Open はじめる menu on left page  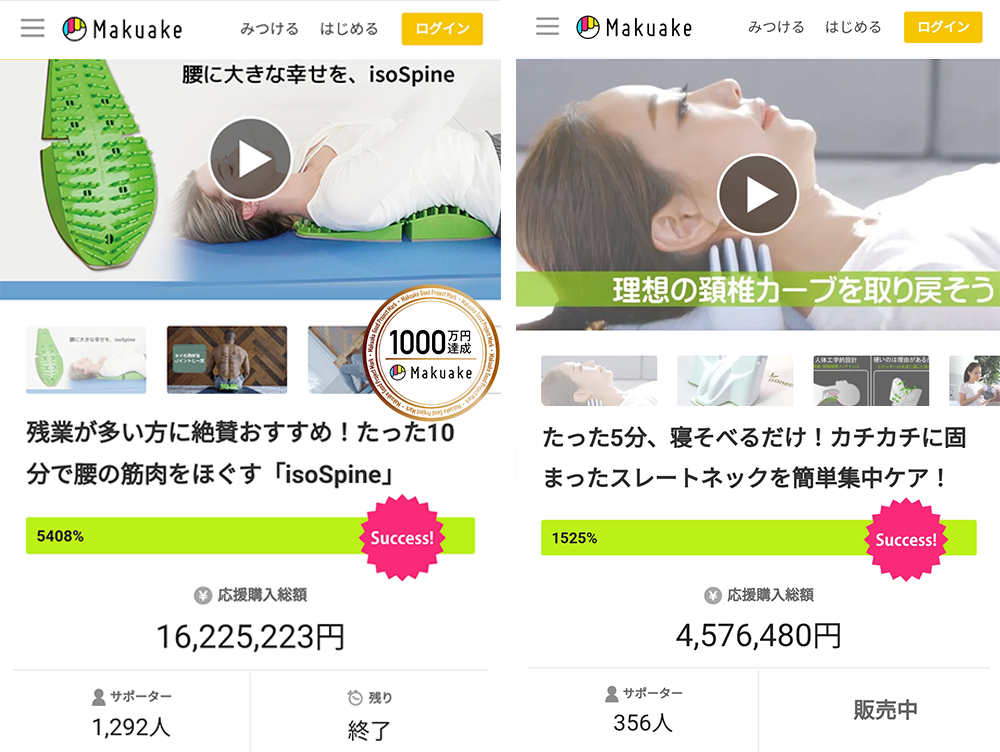tap(349, 29)
